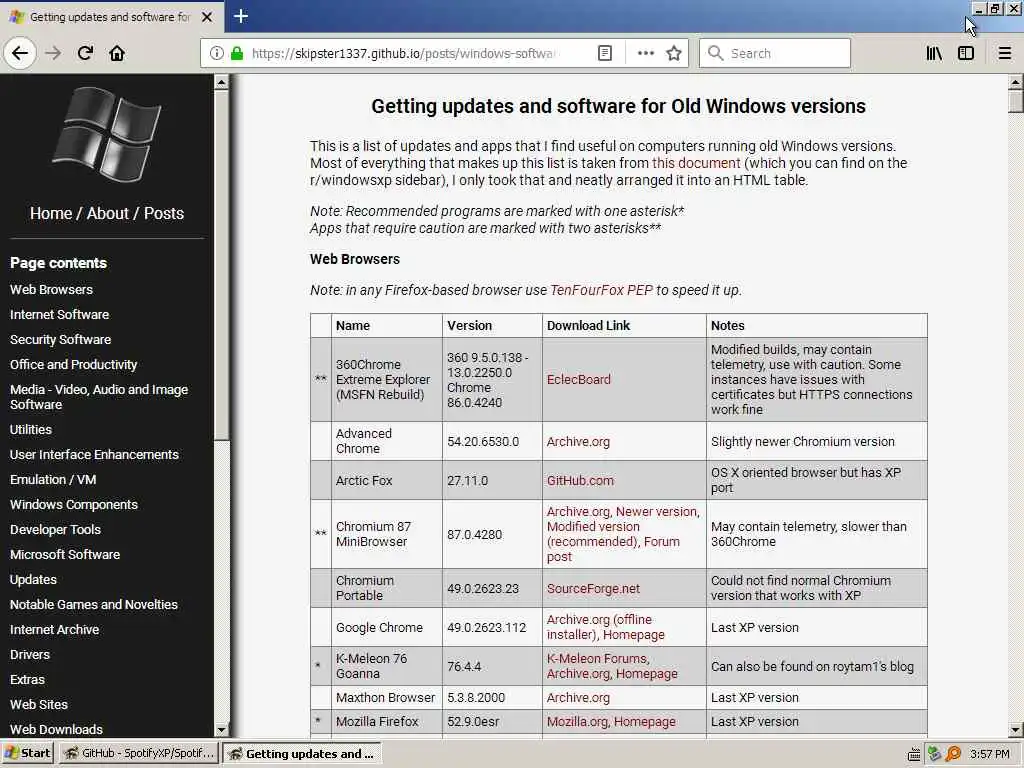Image resolution: width=1024 pixels, height=768 pixels.
Task: Jump to User Interface Enhancements section
Action: (x=94, y=455)
